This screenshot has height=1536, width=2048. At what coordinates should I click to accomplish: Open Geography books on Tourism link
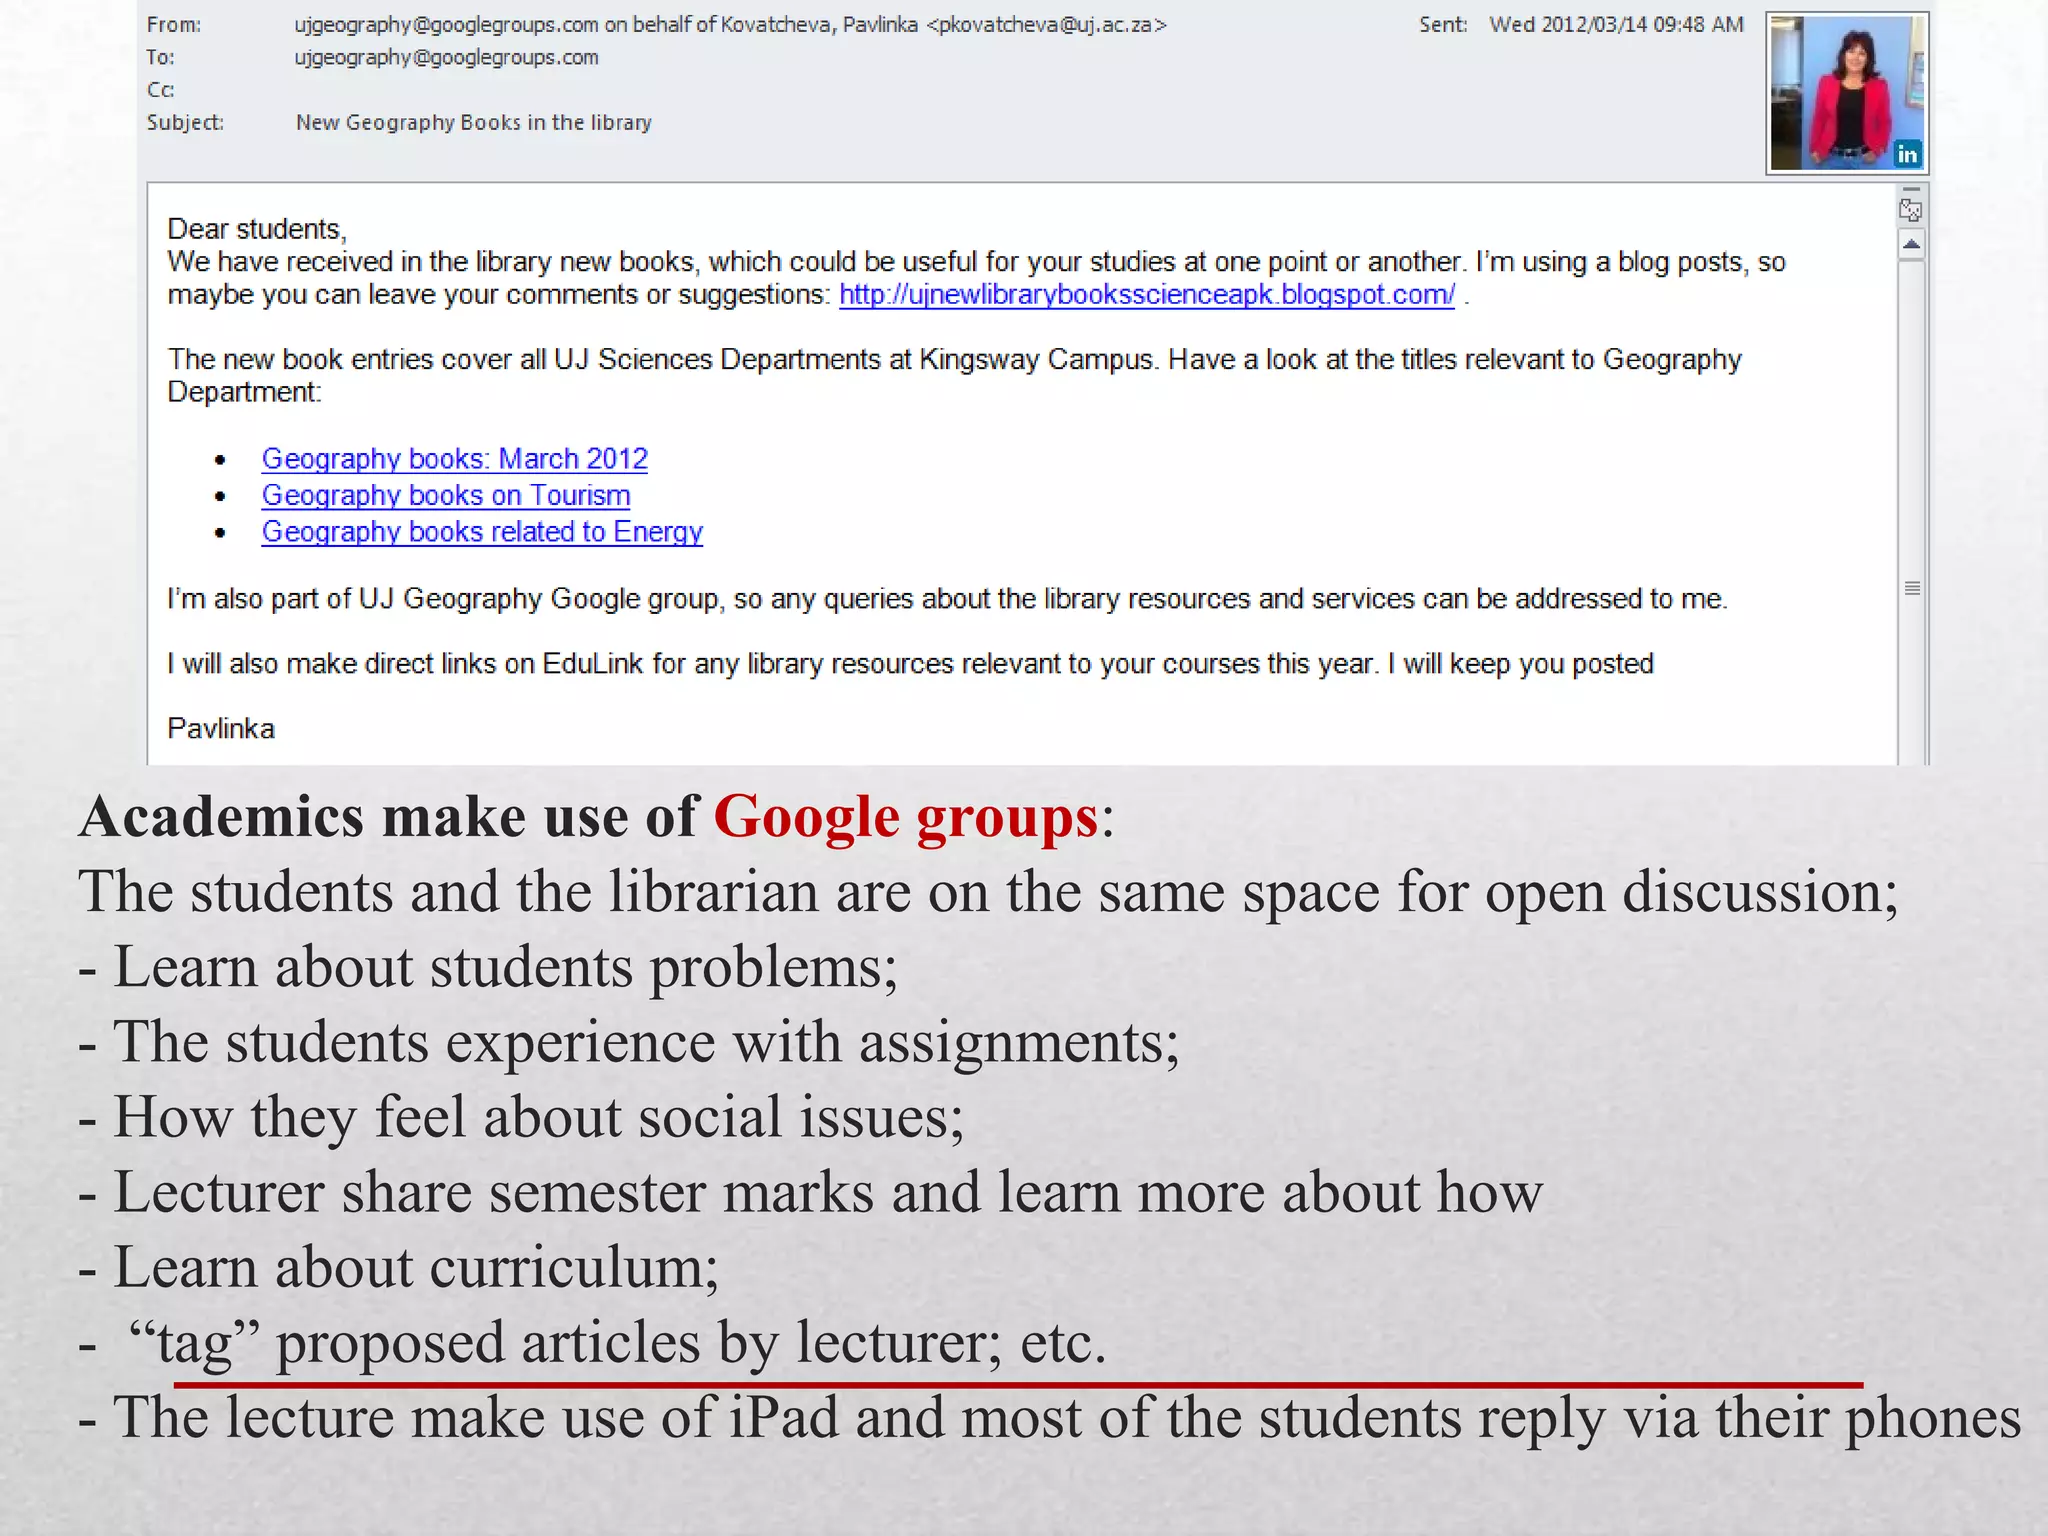[x=446, y=496]
